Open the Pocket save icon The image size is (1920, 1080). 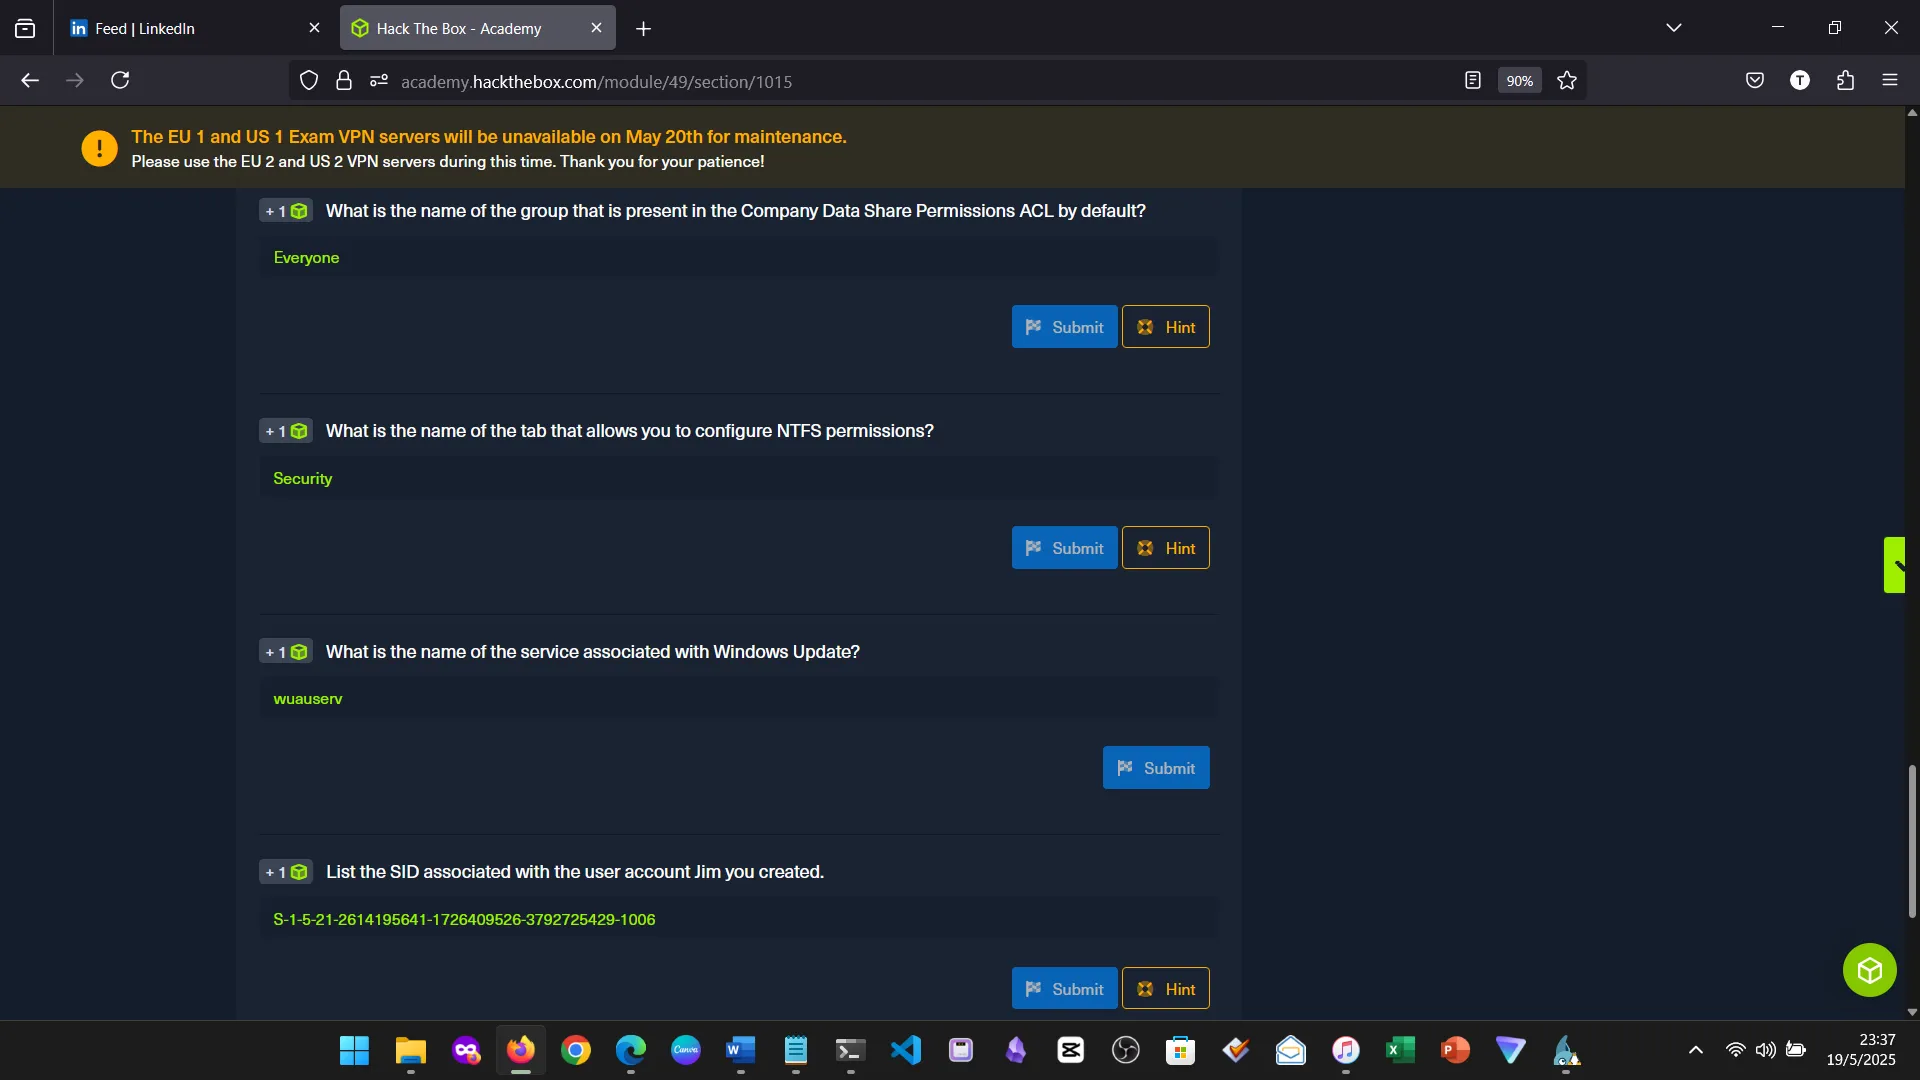(1755, 81)
